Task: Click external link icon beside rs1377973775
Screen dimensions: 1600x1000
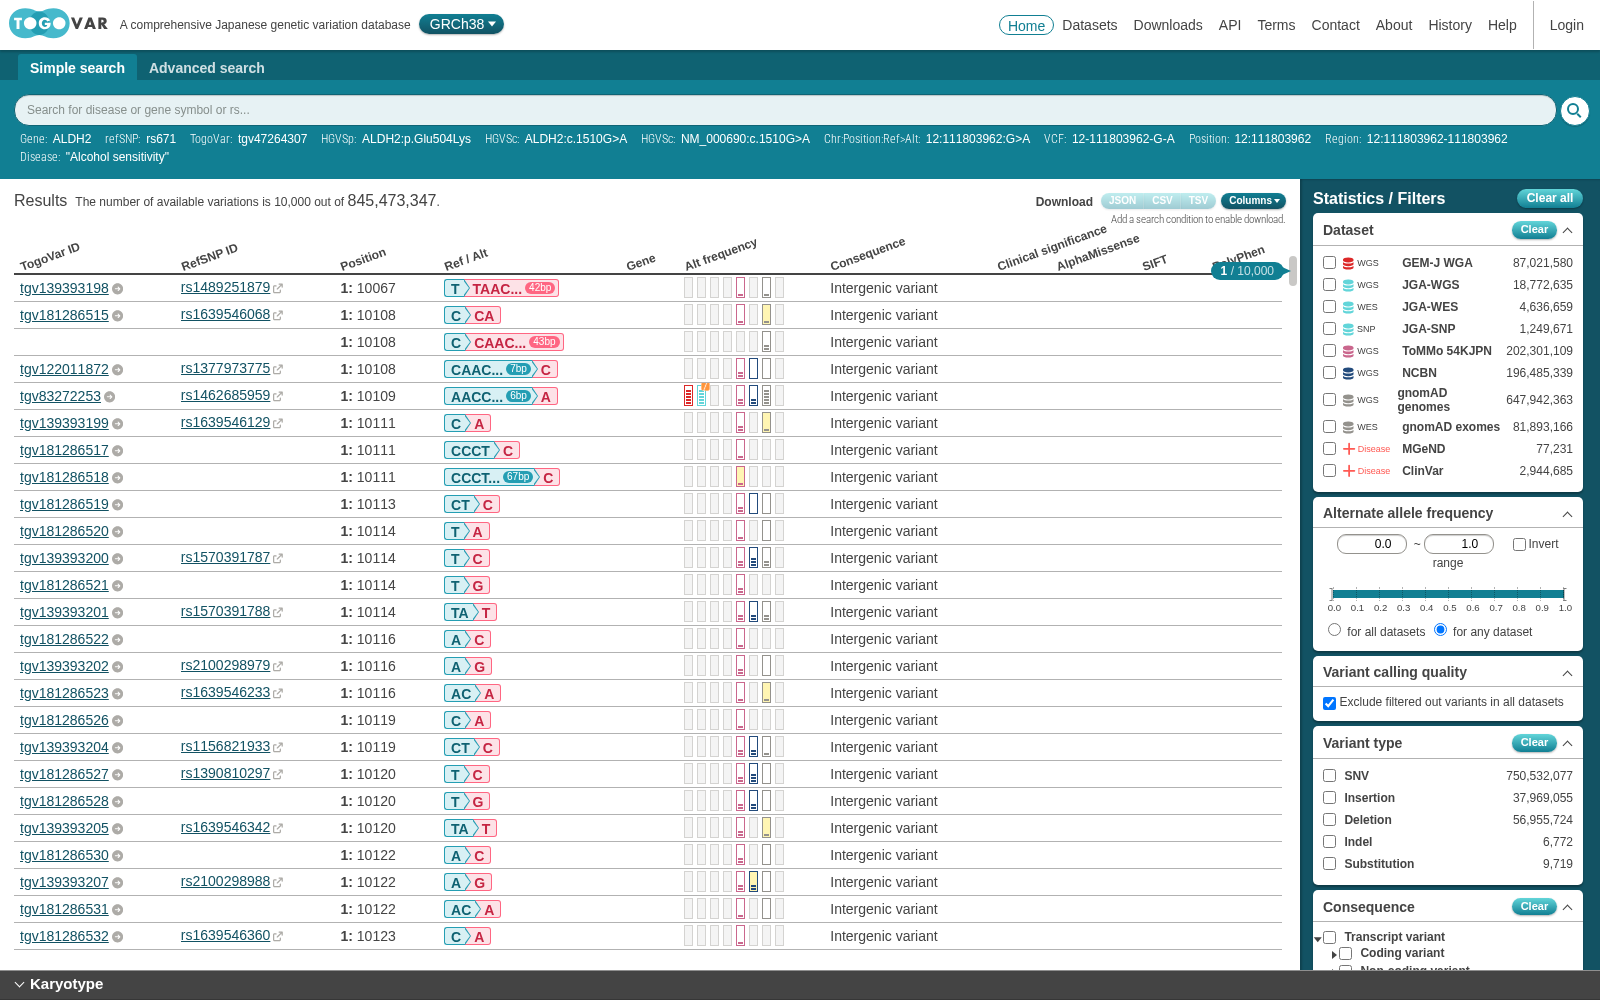Action: pos(278,369)
